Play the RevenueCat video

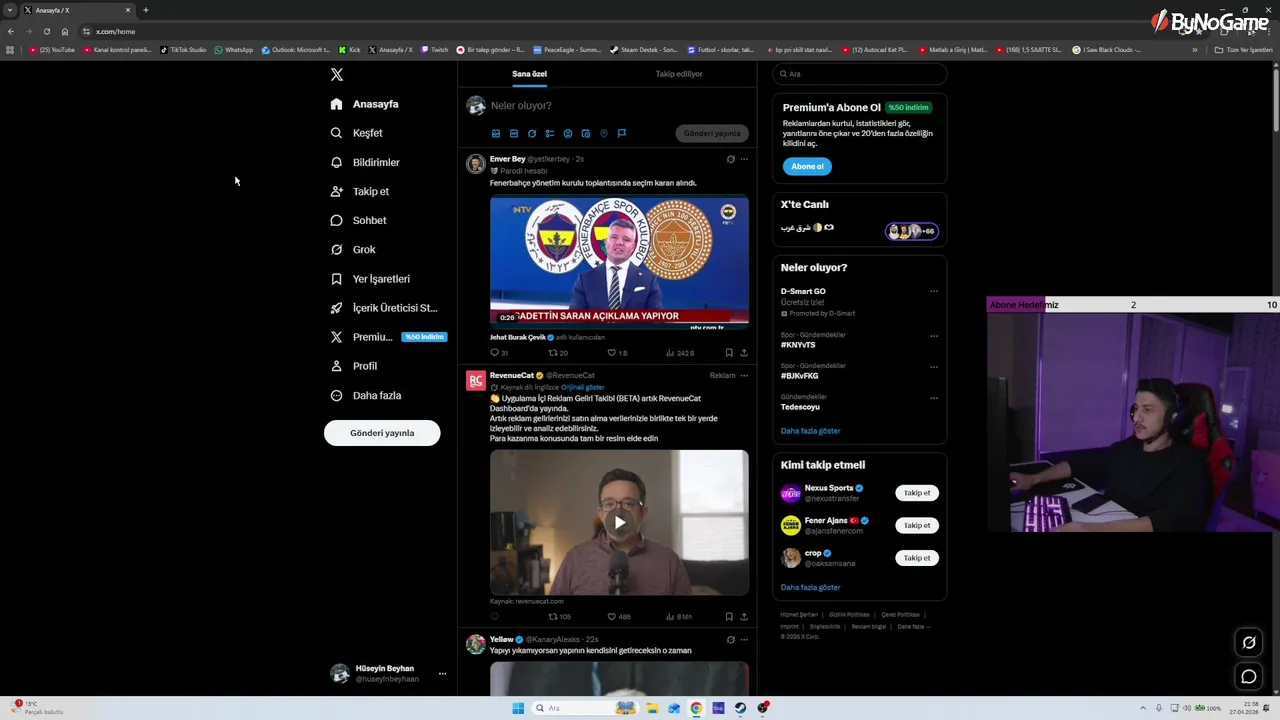click(x=619, y=522)
